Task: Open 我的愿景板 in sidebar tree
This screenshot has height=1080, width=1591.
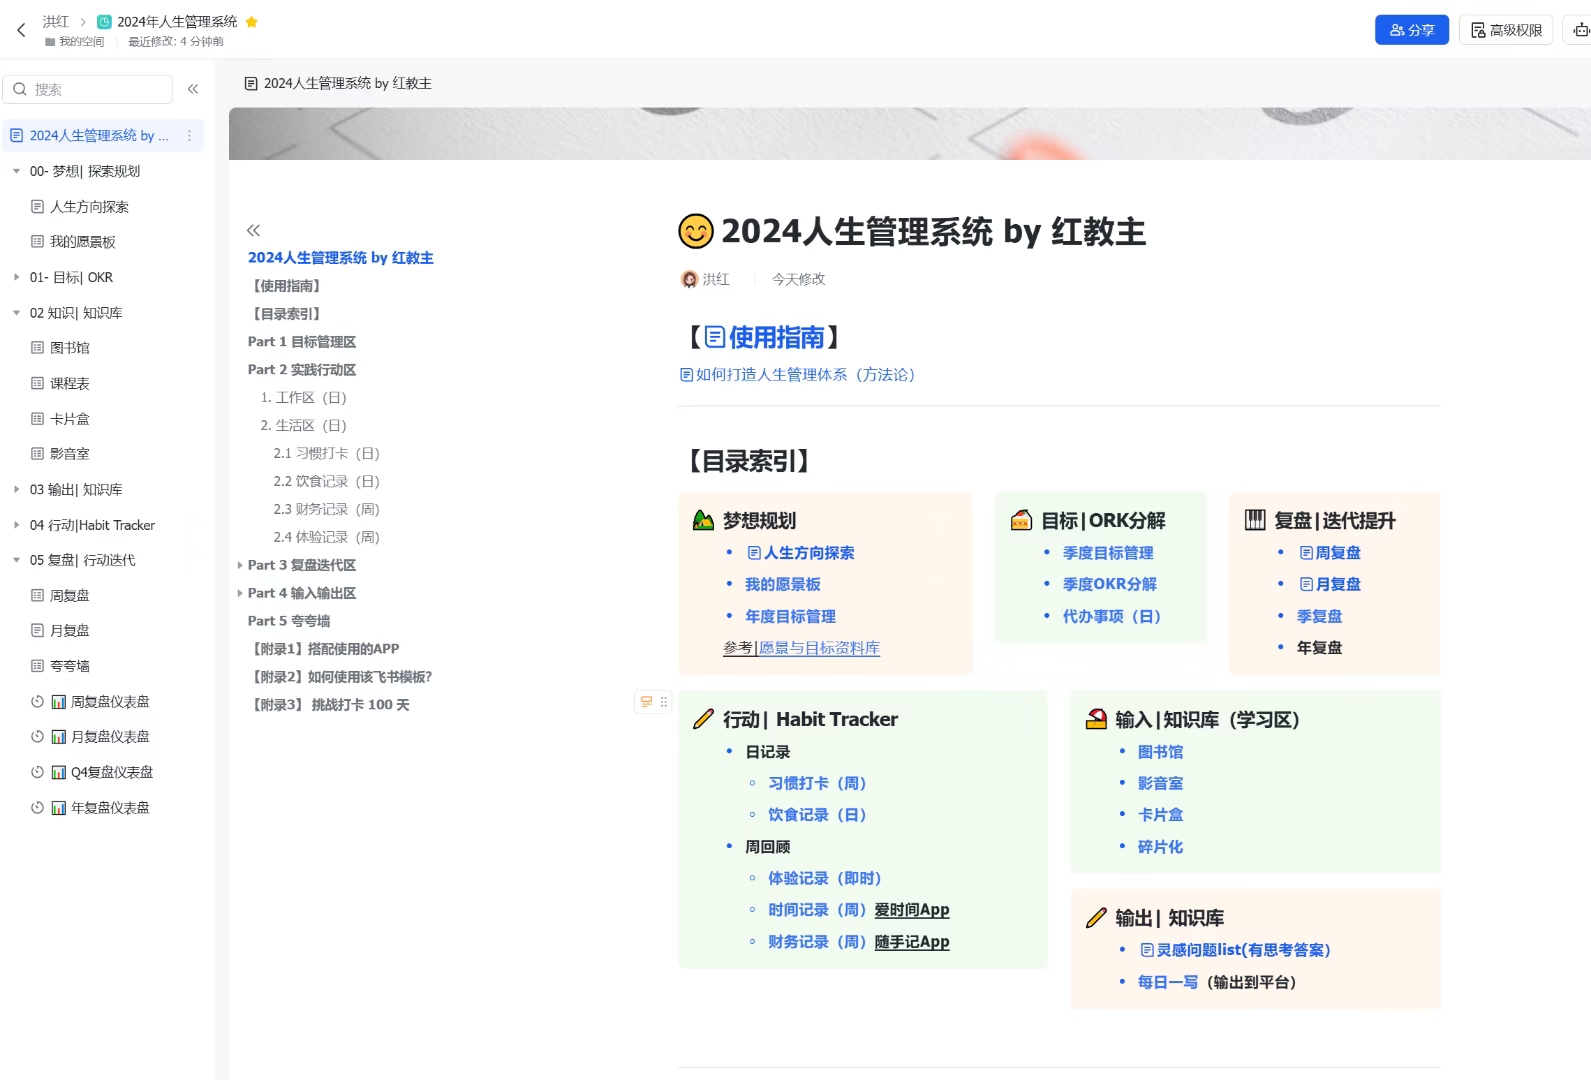Action: point(82,242)
